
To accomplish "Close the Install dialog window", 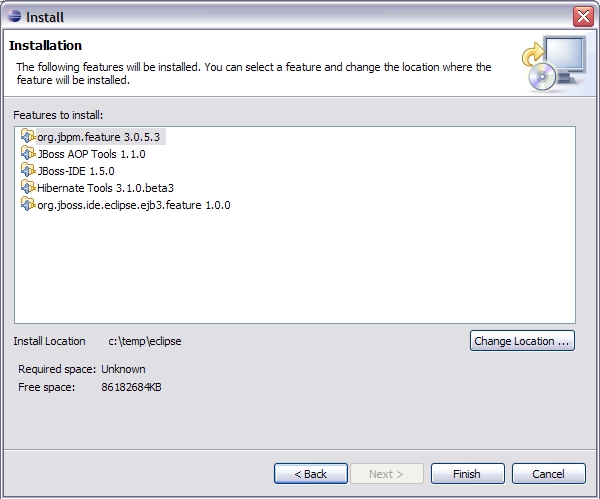I will [583, 16].
